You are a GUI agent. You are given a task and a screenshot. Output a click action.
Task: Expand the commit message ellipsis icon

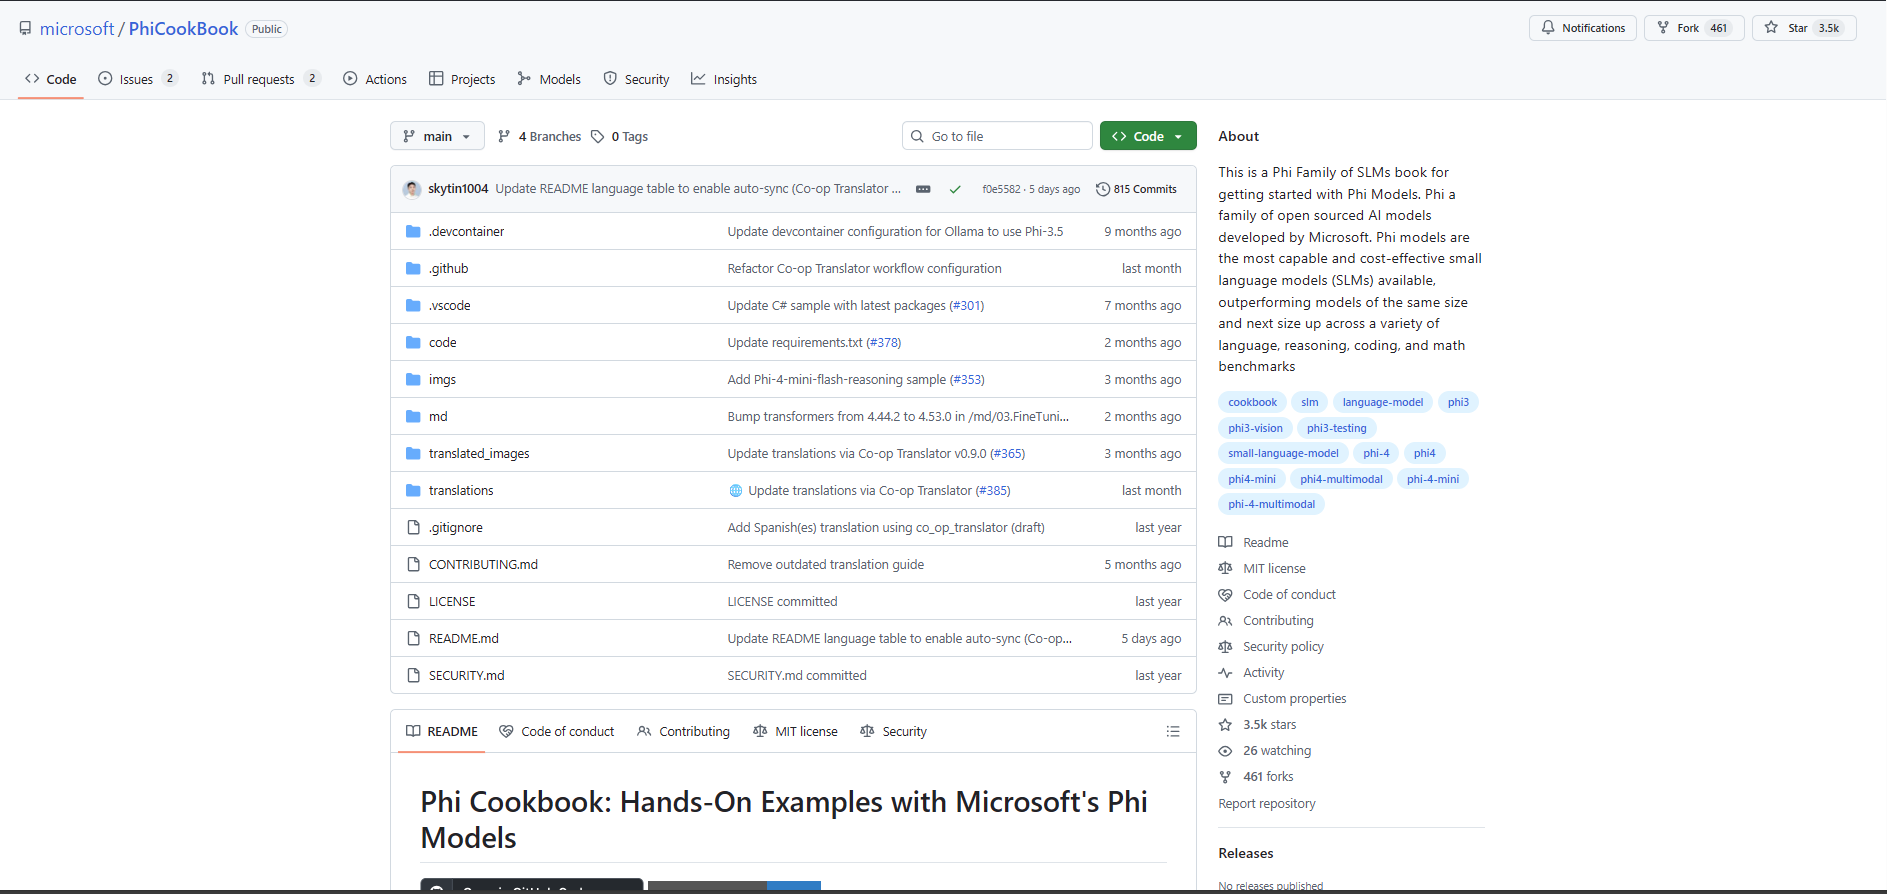[923, 189]
